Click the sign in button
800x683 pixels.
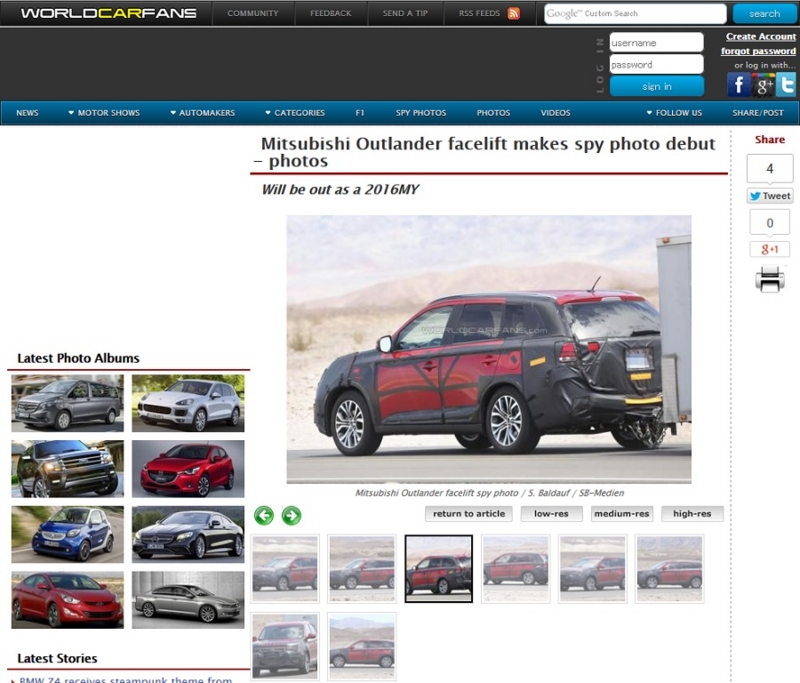(x=657, y=86)
